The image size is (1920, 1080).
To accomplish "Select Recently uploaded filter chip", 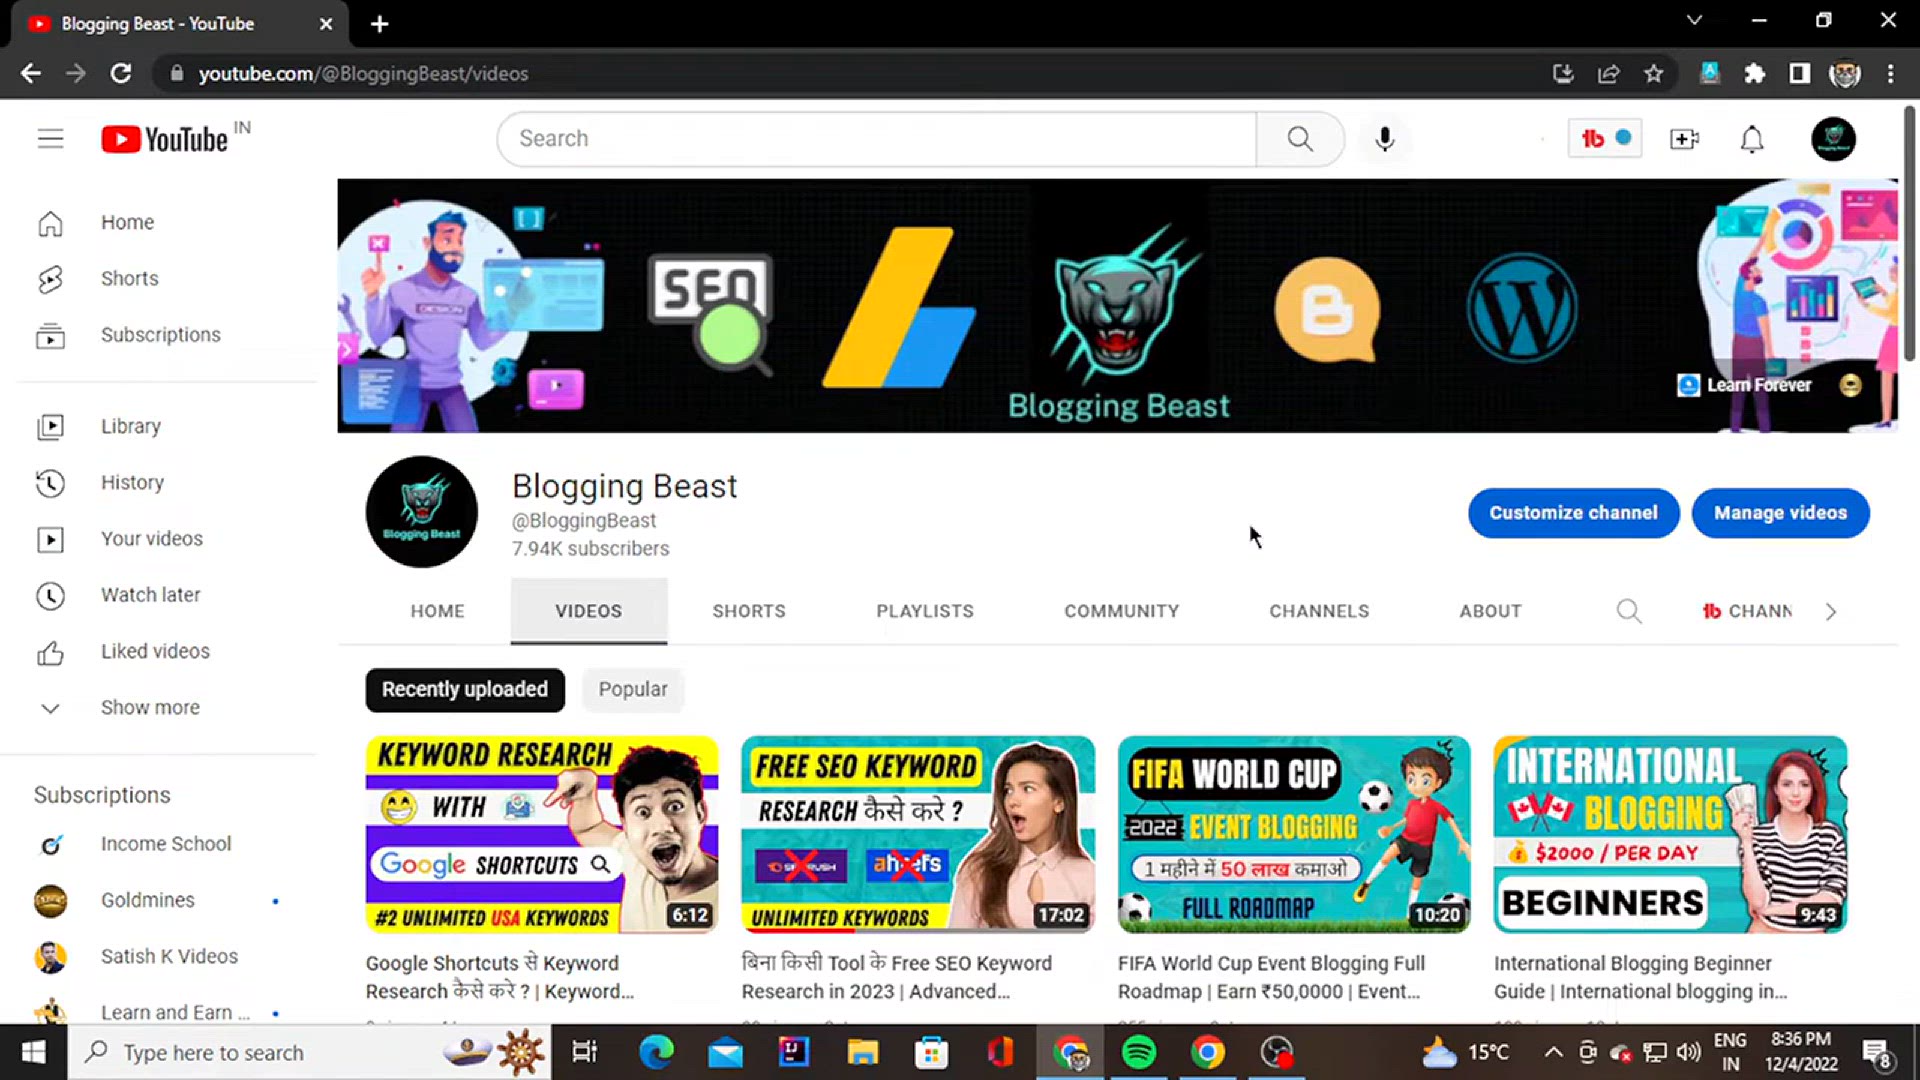I will [x=465, y=690].
